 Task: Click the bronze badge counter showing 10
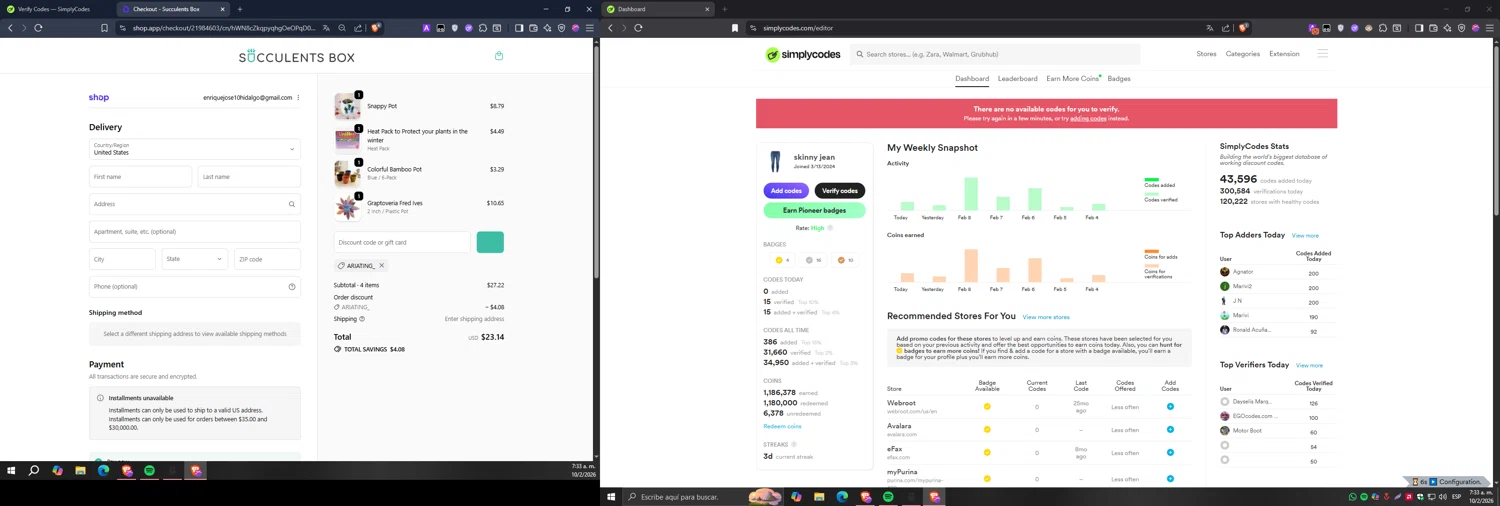(846, 260)
